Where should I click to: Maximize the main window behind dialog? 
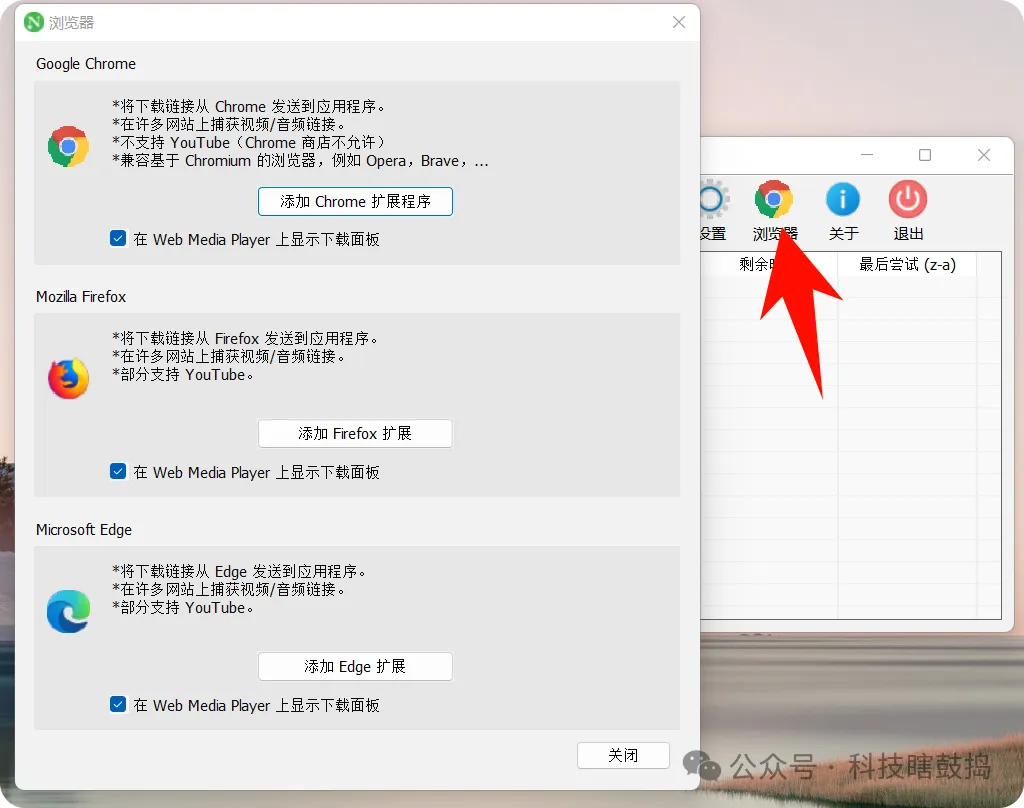coord(925,155)
